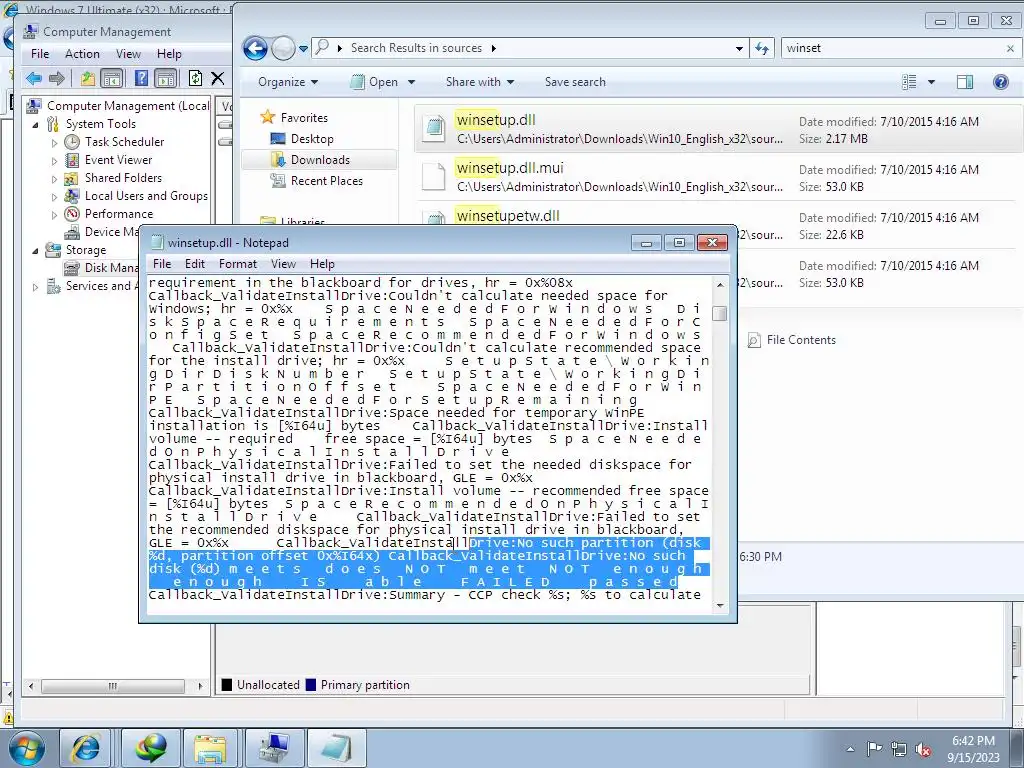Click the Action Center flag tray icon
1024x768 pixels.
coord(874,749)
